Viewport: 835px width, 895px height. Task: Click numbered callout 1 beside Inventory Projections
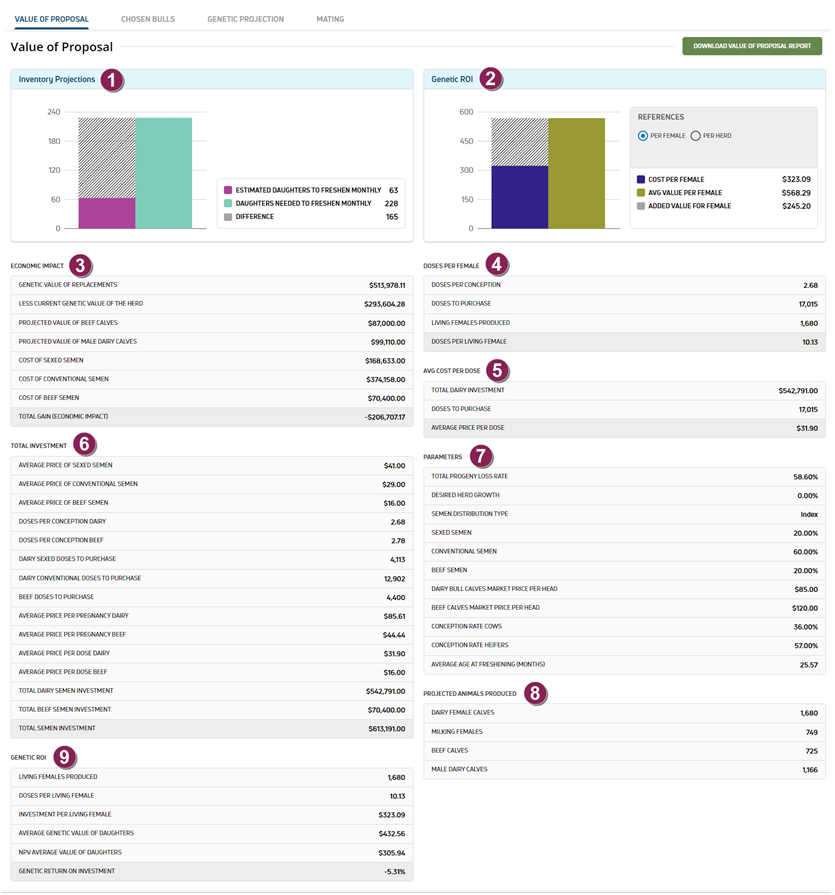[112, 80]
